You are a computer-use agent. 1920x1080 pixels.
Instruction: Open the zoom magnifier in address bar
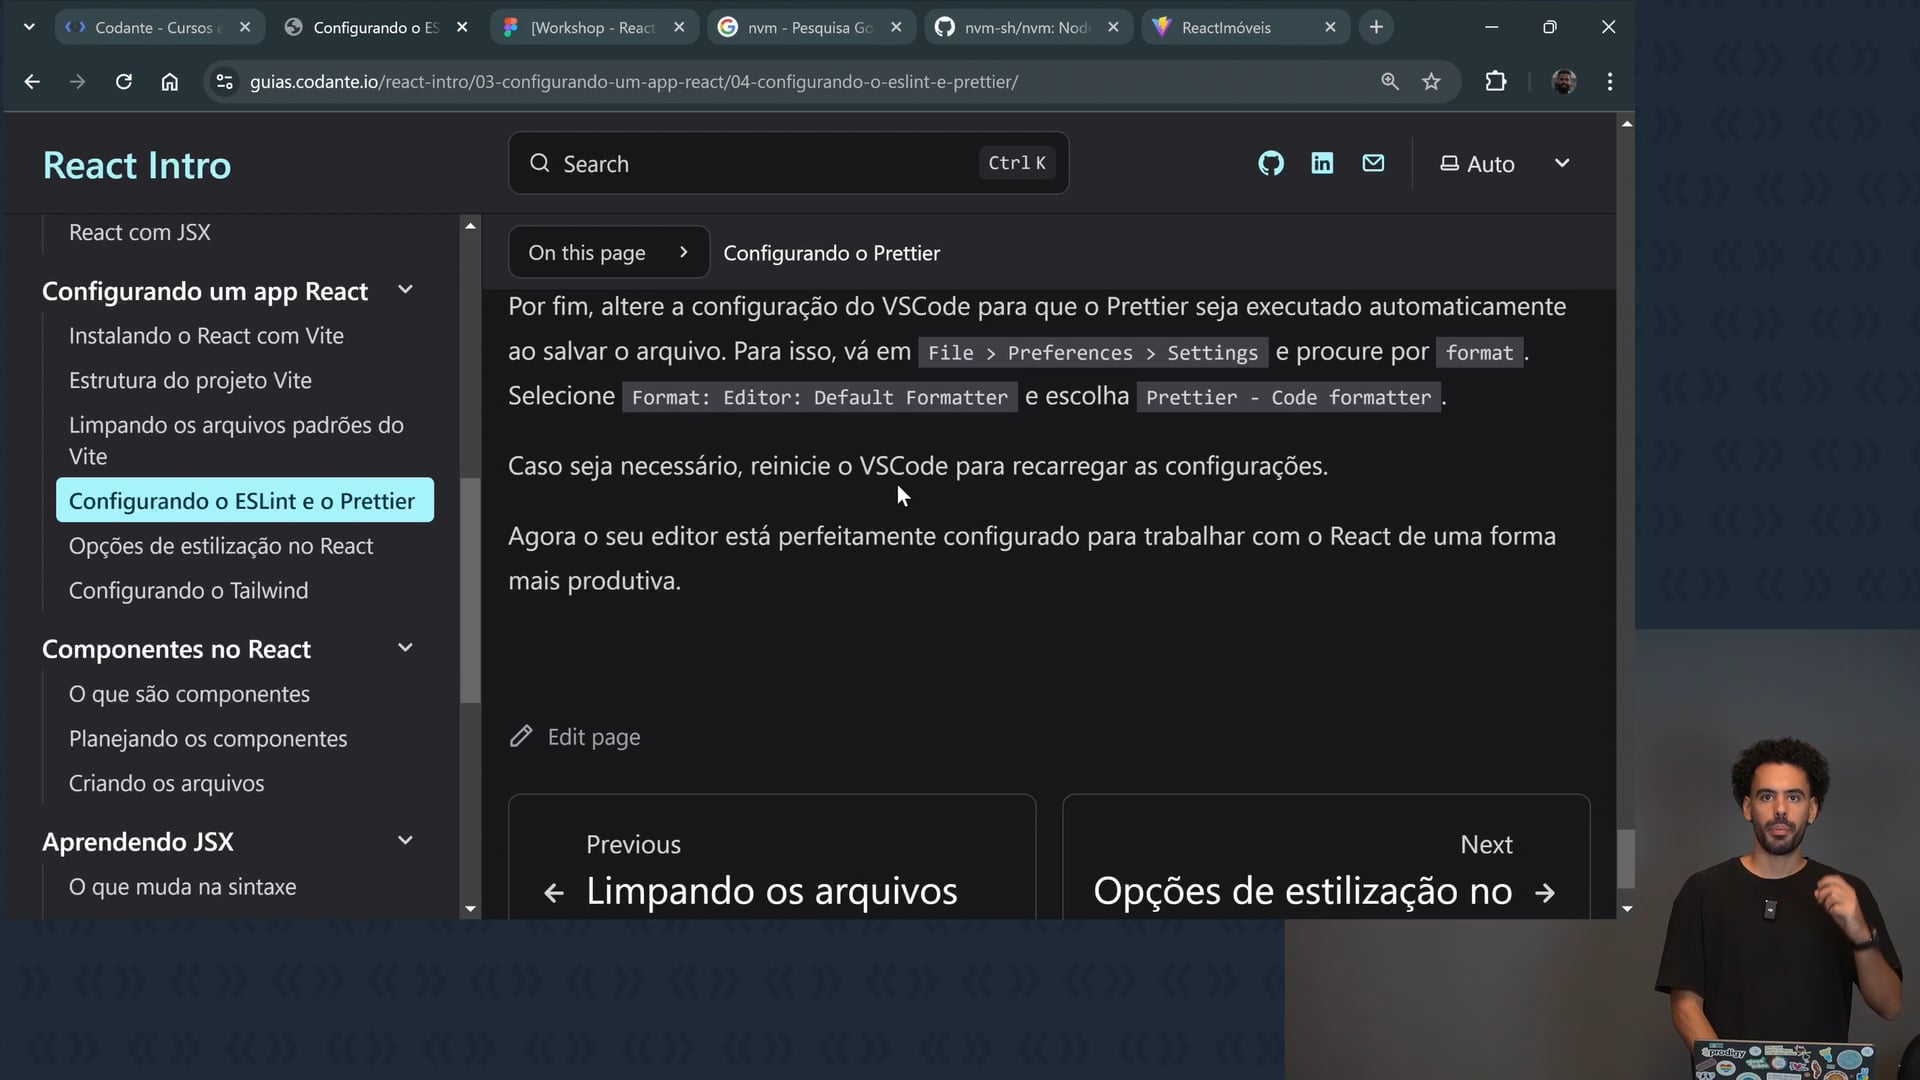click(1390, 82)
